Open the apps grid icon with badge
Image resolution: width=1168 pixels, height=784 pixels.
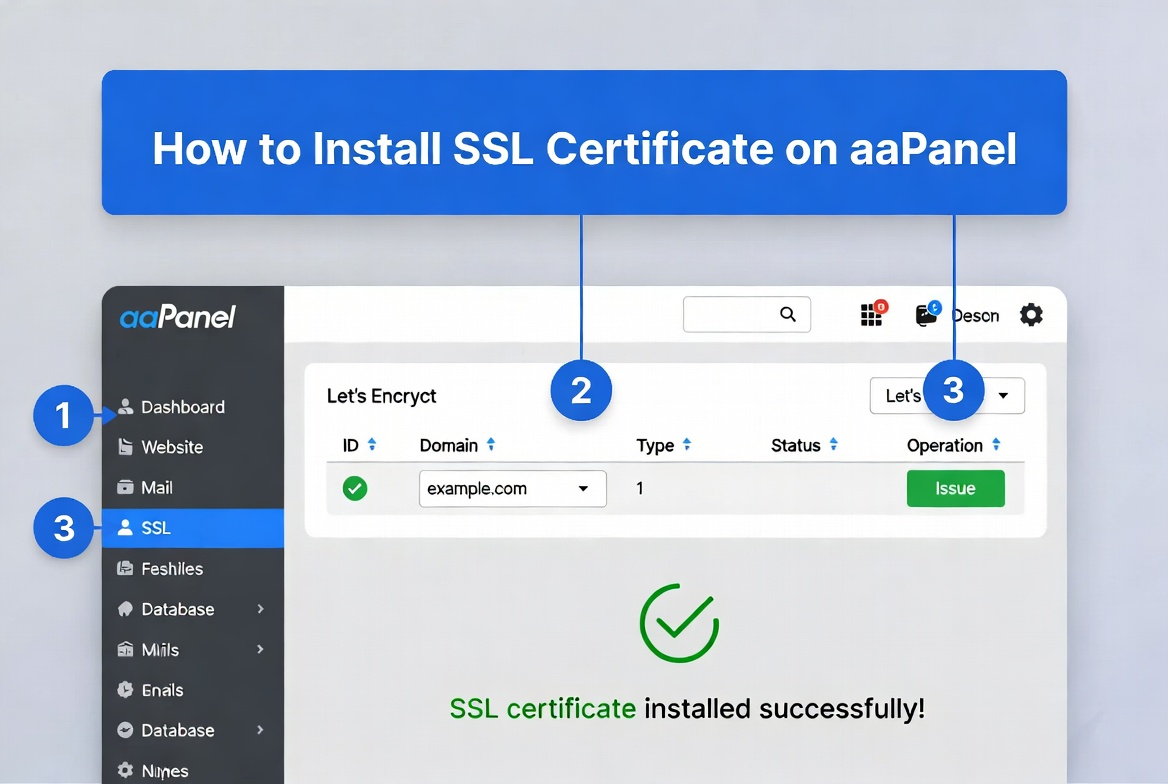click(x=873, y=314)
